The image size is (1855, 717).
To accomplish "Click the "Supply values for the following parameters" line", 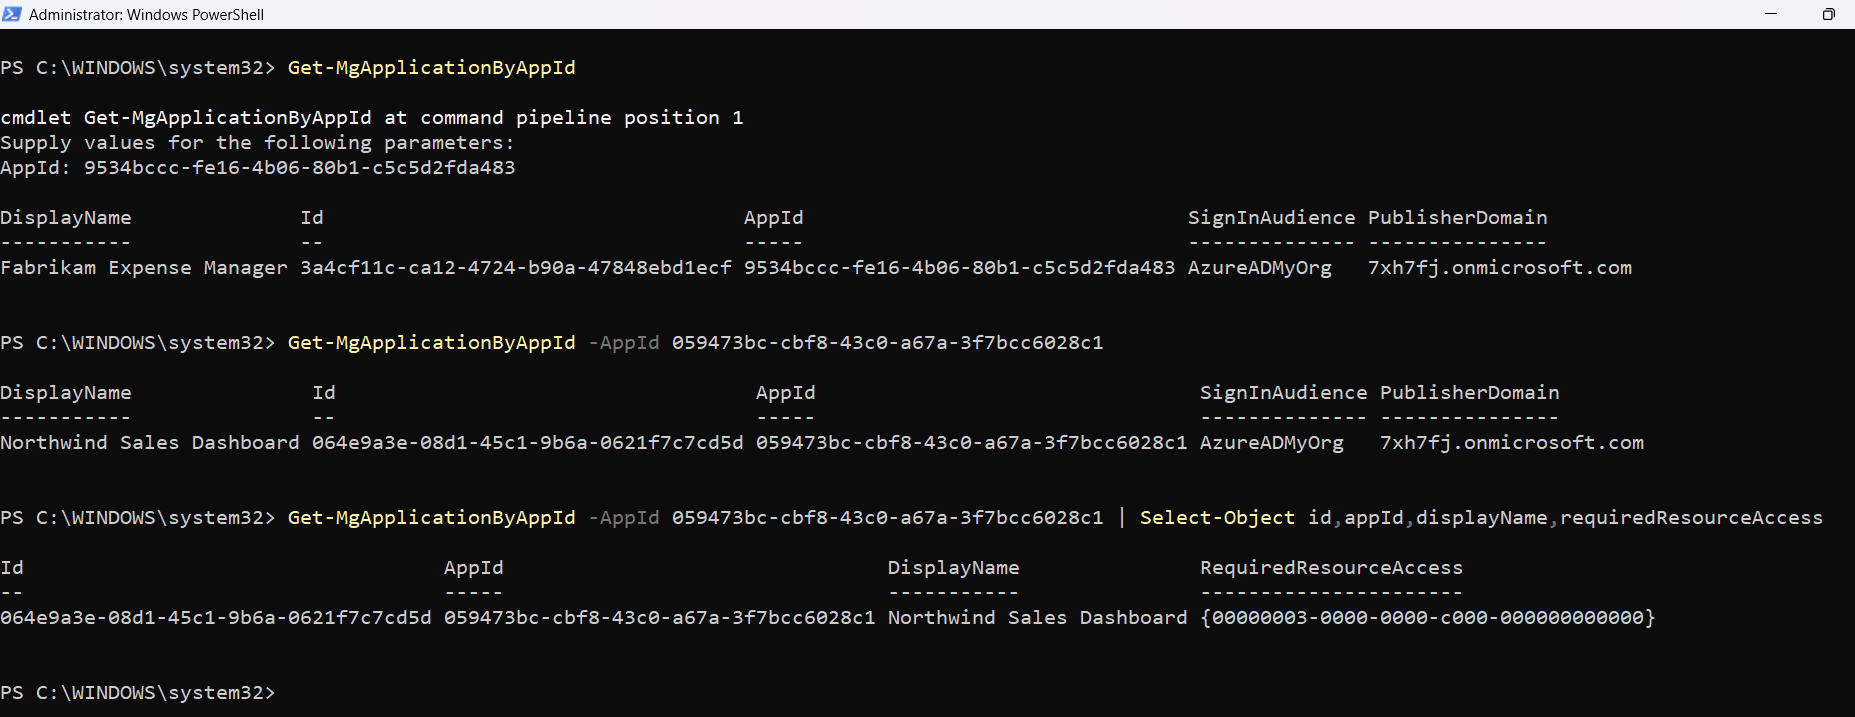I will (x=257, y=143).
